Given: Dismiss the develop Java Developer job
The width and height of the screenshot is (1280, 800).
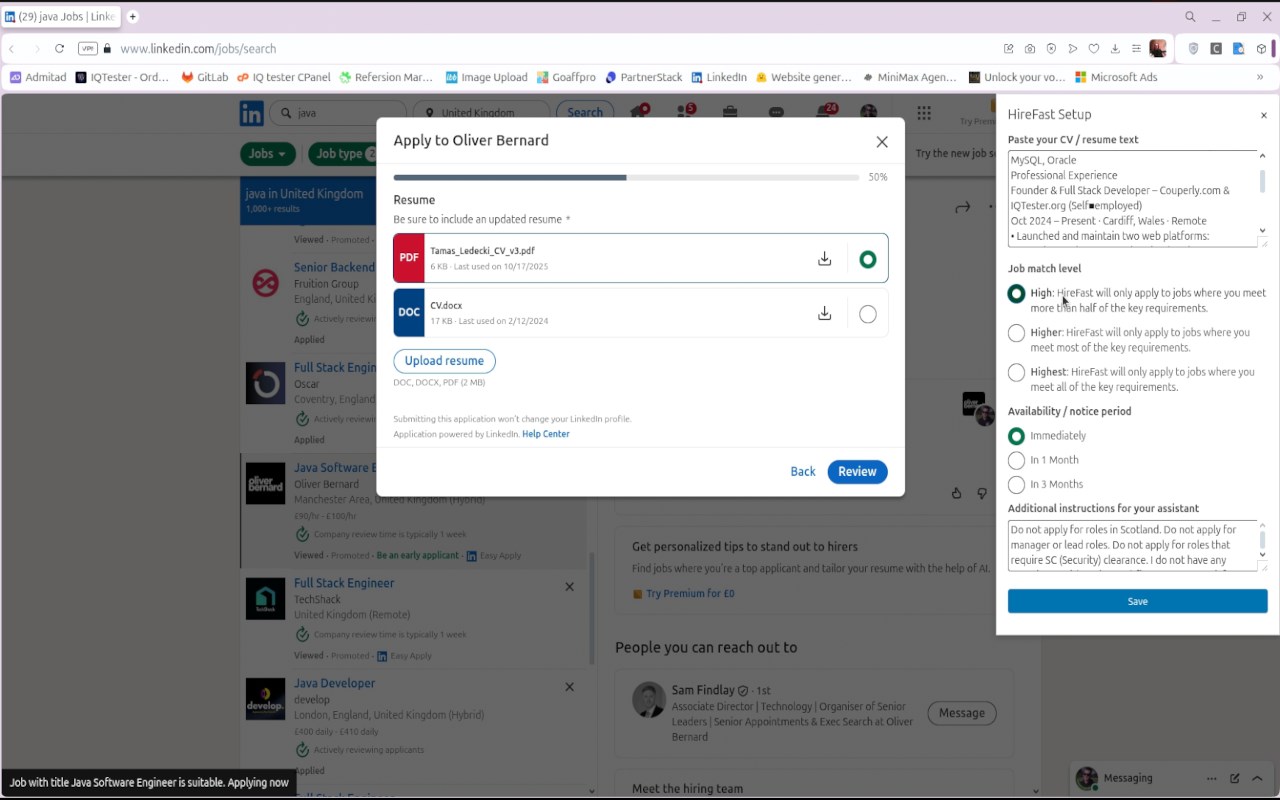Looking at the screenshot, I should (x=569, y=687).
